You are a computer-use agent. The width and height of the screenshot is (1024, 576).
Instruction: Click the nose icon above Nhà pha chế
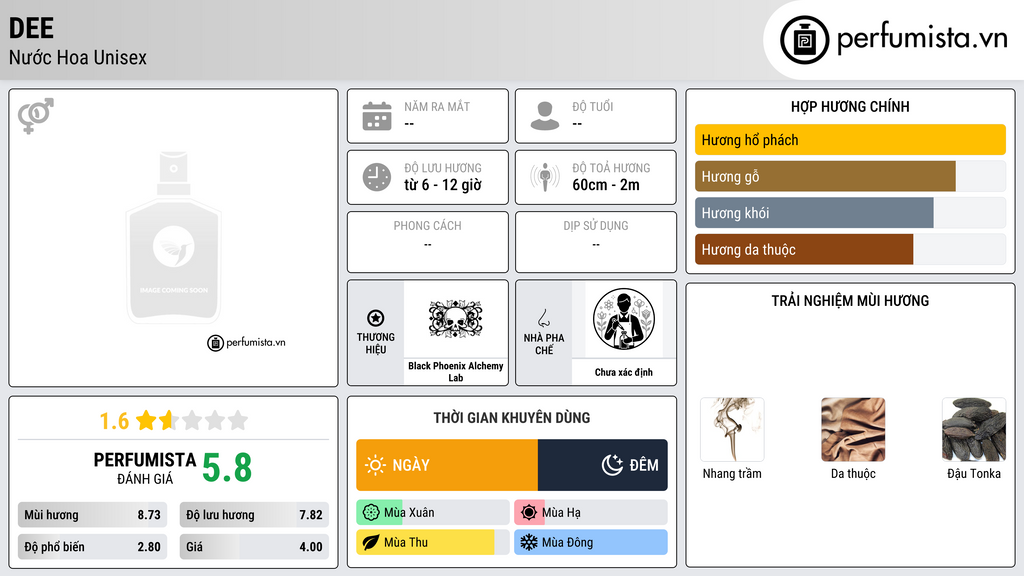tap(543, 318)
